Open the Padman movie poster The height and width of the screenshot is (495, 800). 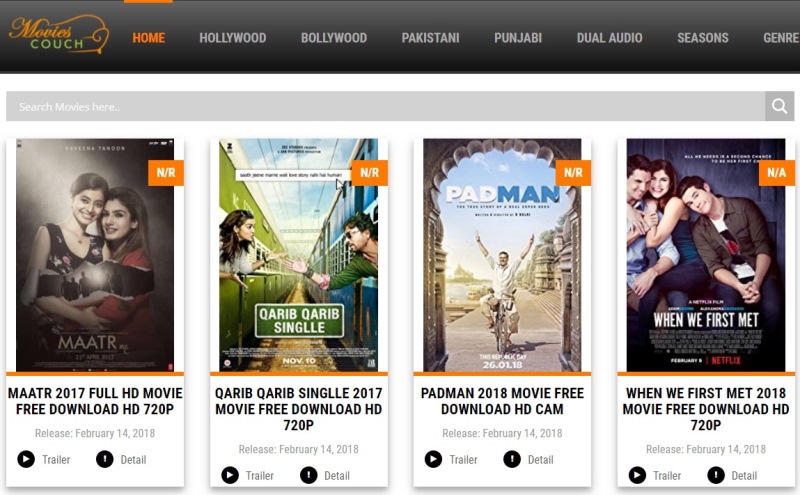(502, 255)
